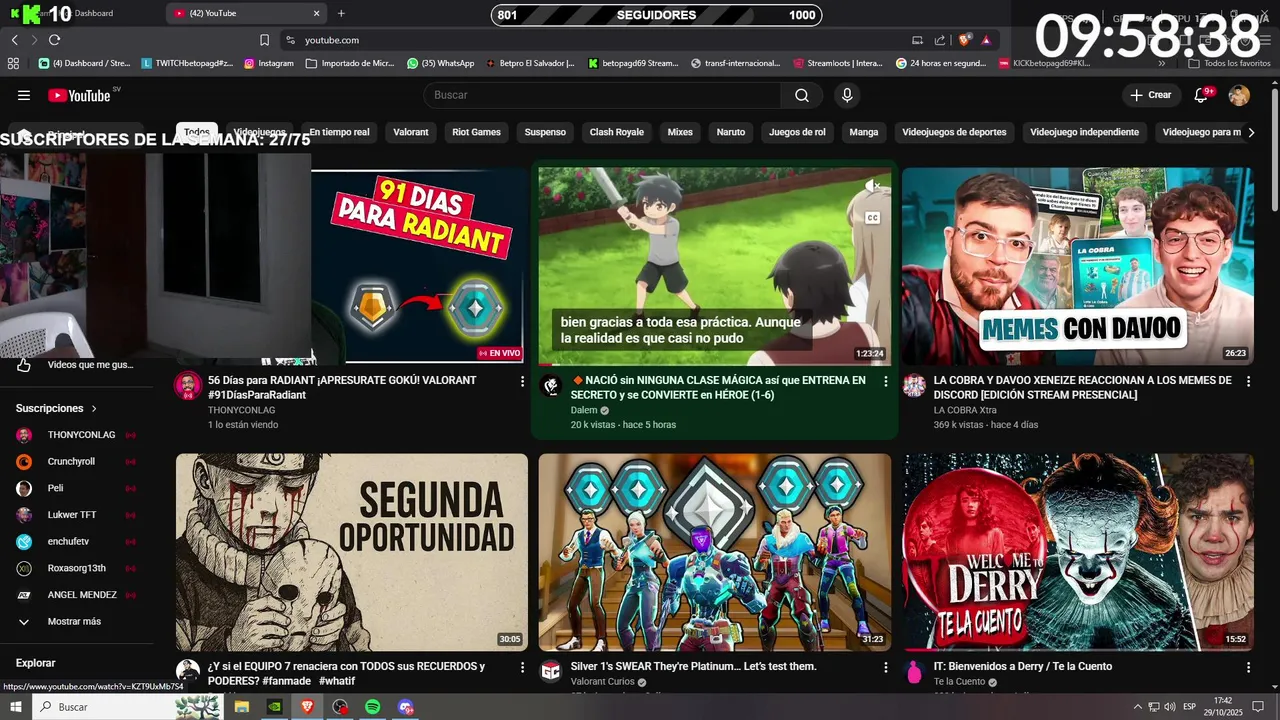This screenshot has width=1280, height=720.
Task: Open LA COBRA Xtra channel avatar
Action: click(914, 386)
